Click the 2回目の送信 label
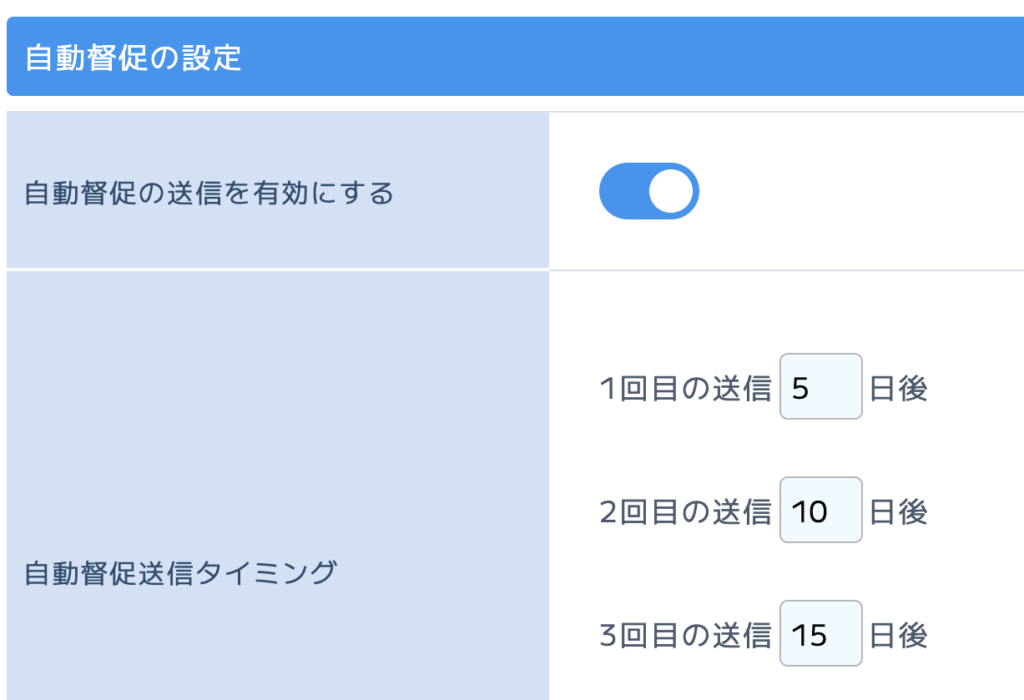Screen dimensions: 1024x700 coord(685,512)
